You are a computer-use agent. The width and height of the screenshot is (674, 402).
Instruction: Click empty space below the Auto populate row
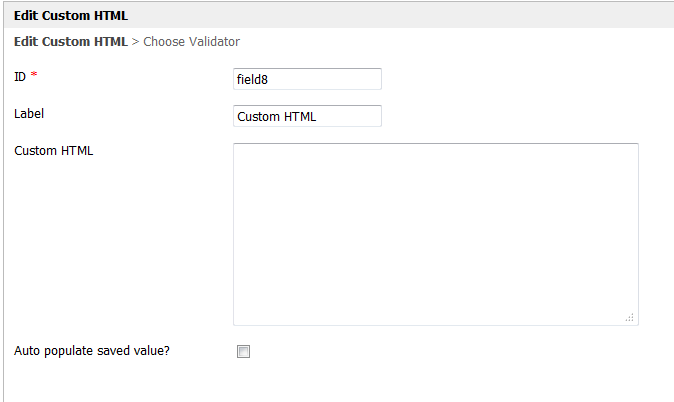pos(300,384)
